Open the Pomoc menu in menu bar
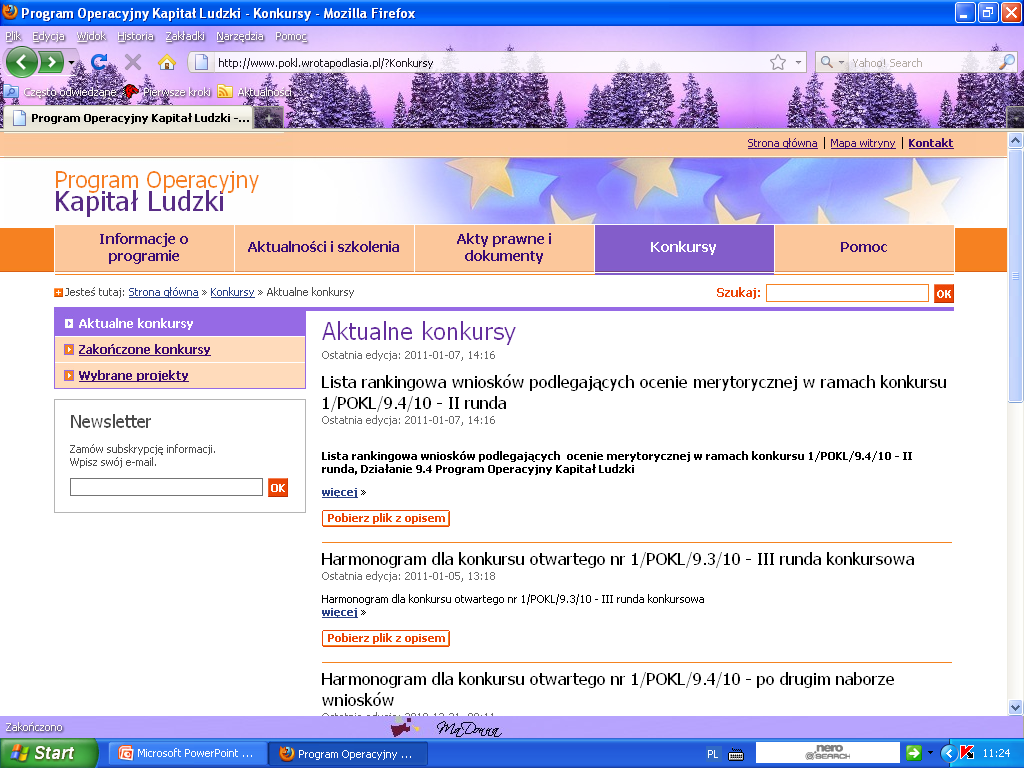This screenshot has width=1024, height=768. [291, 36]
